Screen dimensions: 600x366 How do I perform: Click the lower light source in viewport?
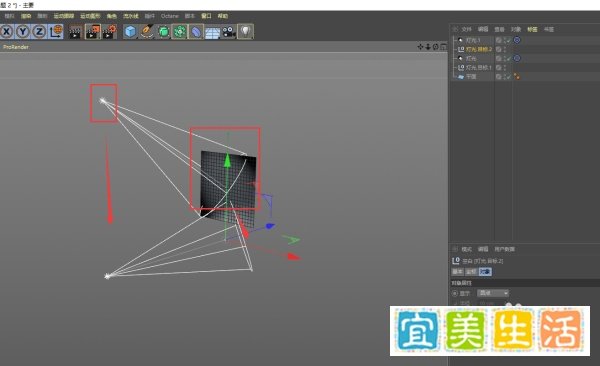(x=108, y=276)
